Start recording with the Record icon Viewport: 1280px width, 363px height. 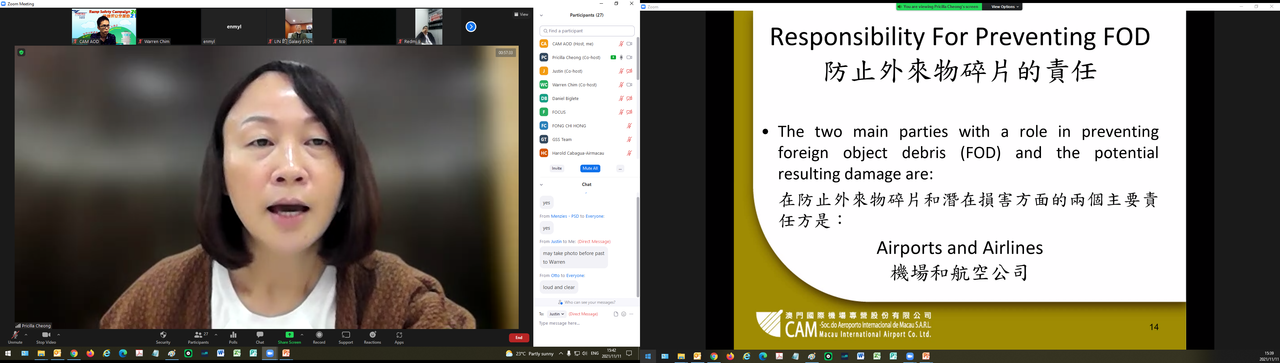pyautogui.click(x=319, y=334)
